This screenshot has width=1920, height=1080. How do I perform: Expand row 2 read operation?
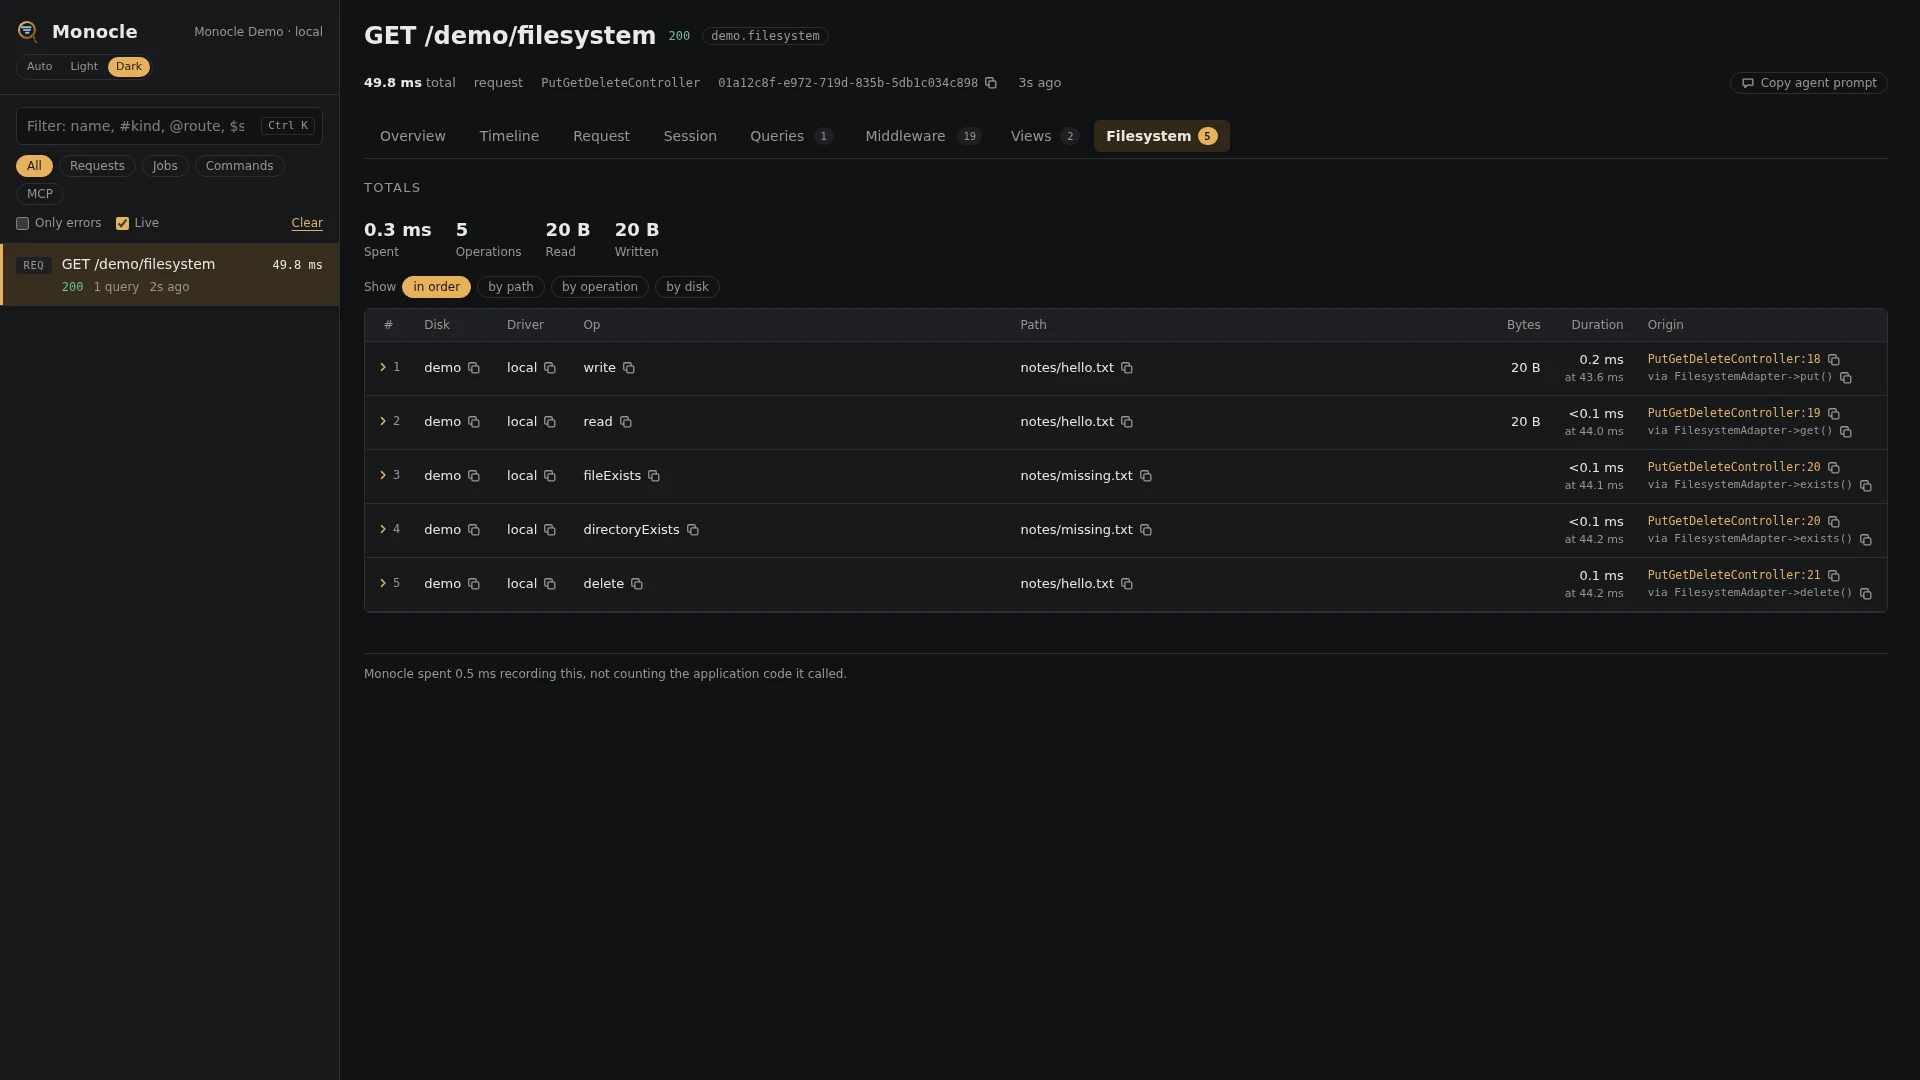pos(383,422)
